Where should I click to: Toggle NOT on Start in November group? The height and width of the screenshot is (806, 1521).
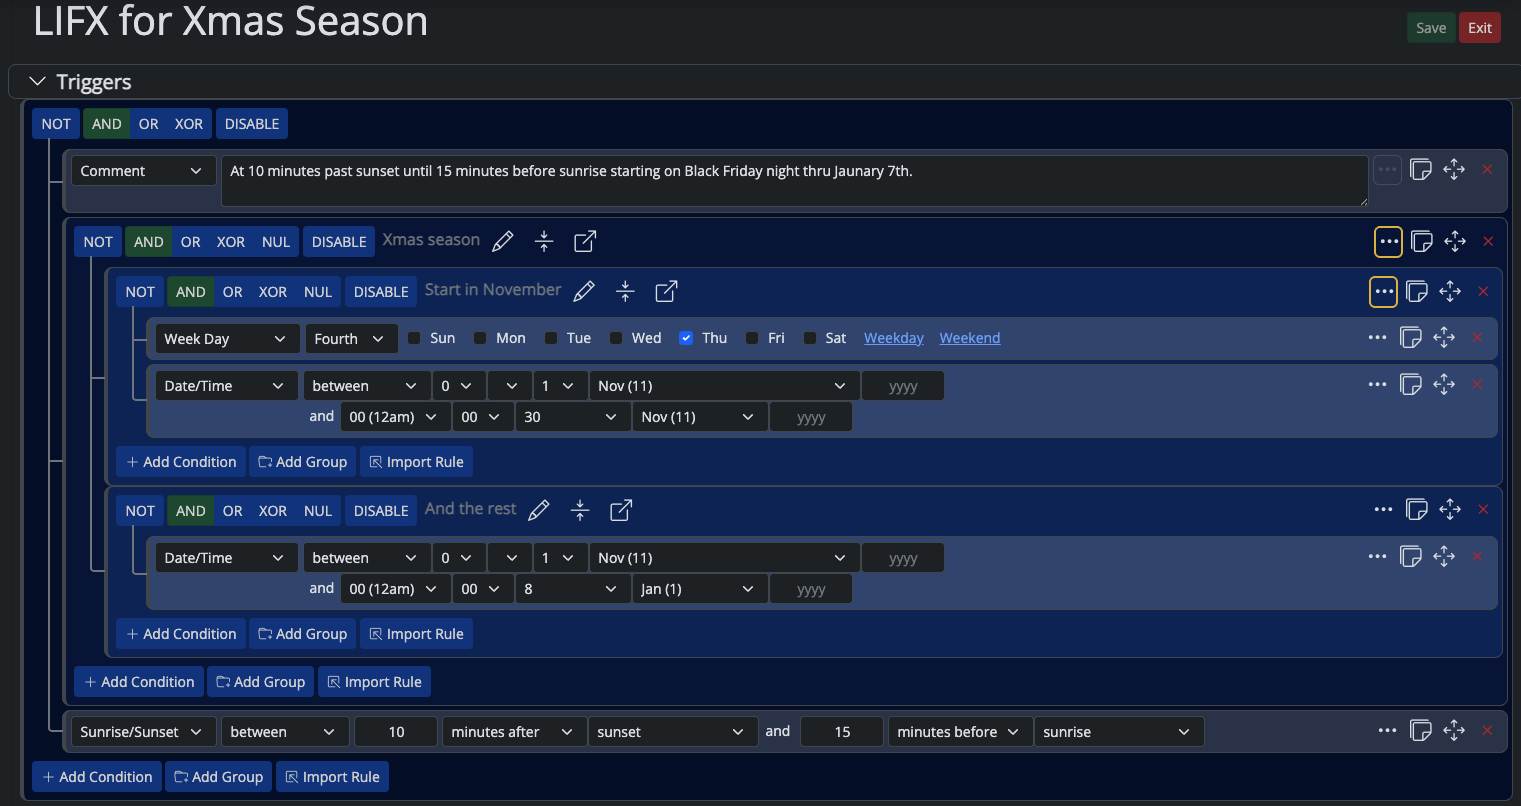pos(140,292)
